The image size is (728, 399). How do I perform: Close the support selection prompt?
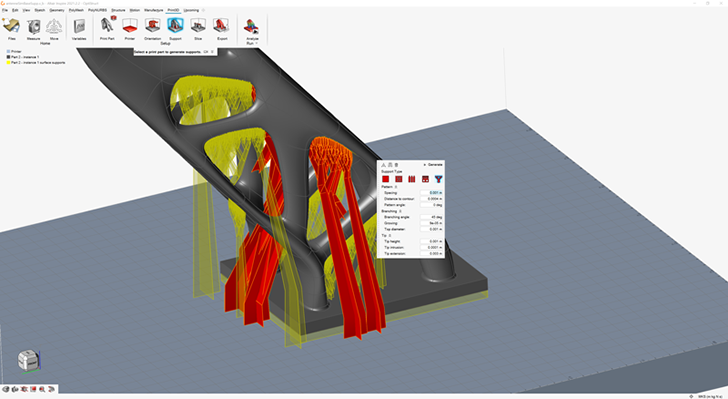click(x=213, y=52)
